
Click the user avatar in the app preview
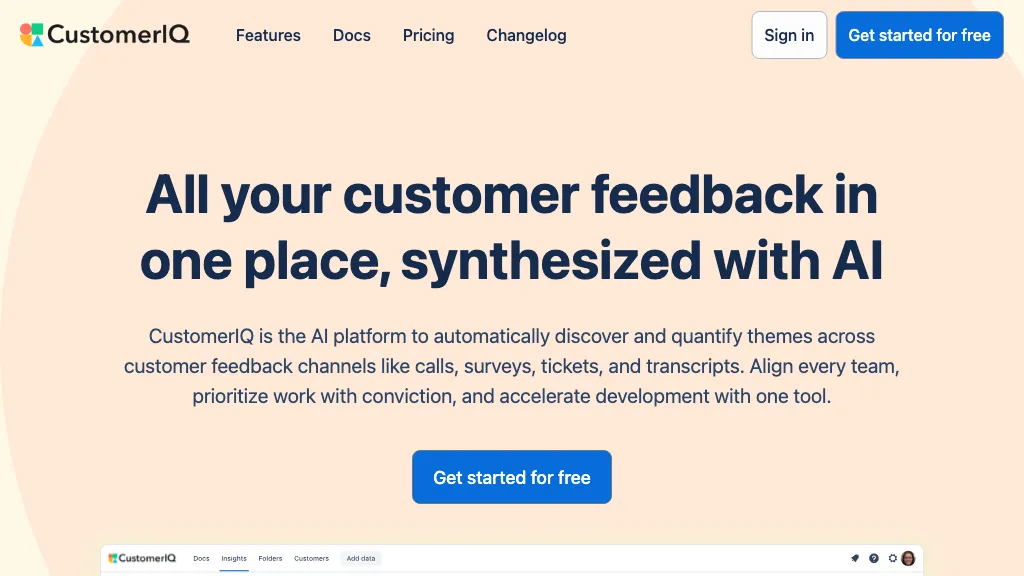click(908, 558)
